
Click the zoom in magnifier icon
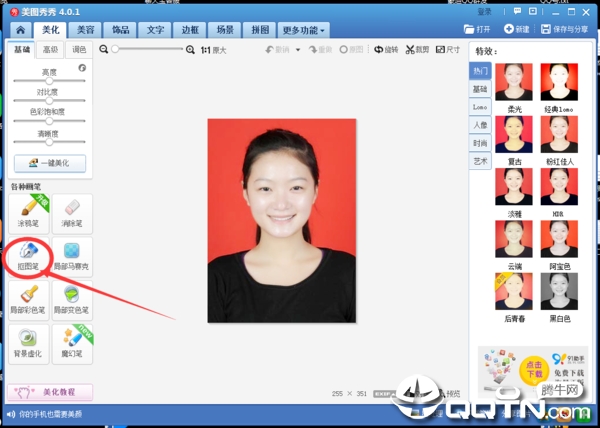(x=191, y=49)
